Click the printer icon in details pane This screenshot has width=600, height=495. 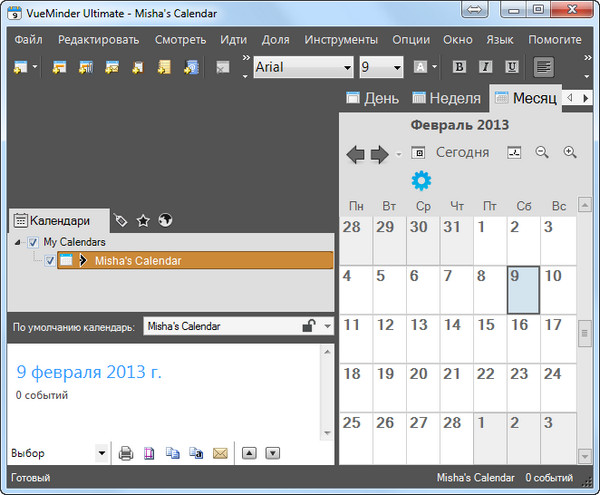pos(126,453)
